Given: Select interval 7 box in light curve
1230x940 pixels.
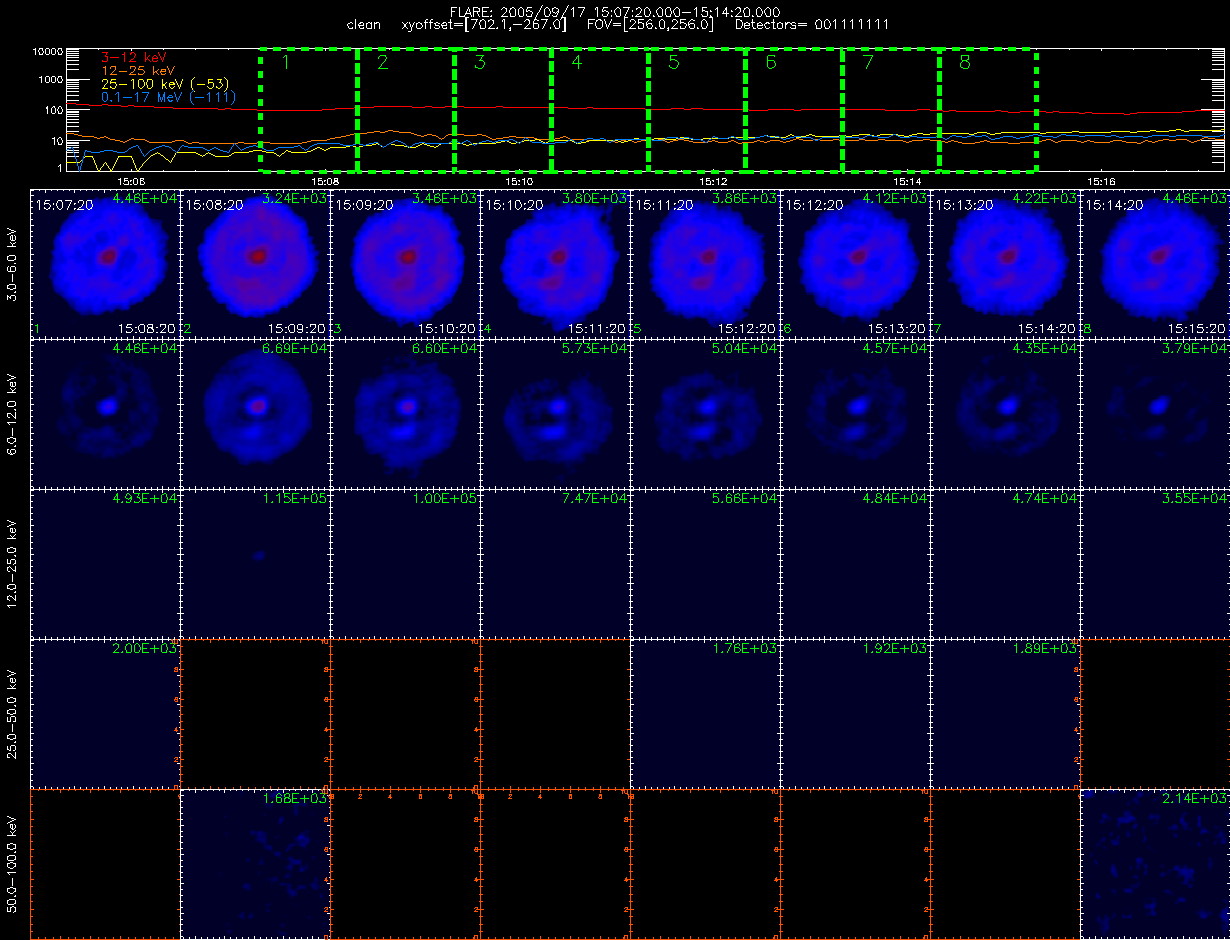Looking at the screenshot, I should point(891,110).
